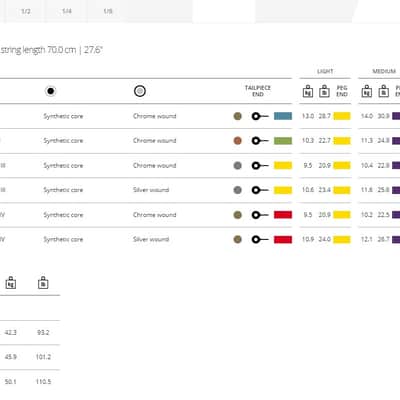Click the kg weight icon in bottom table
400x400 pixels.
pos(11,283)
